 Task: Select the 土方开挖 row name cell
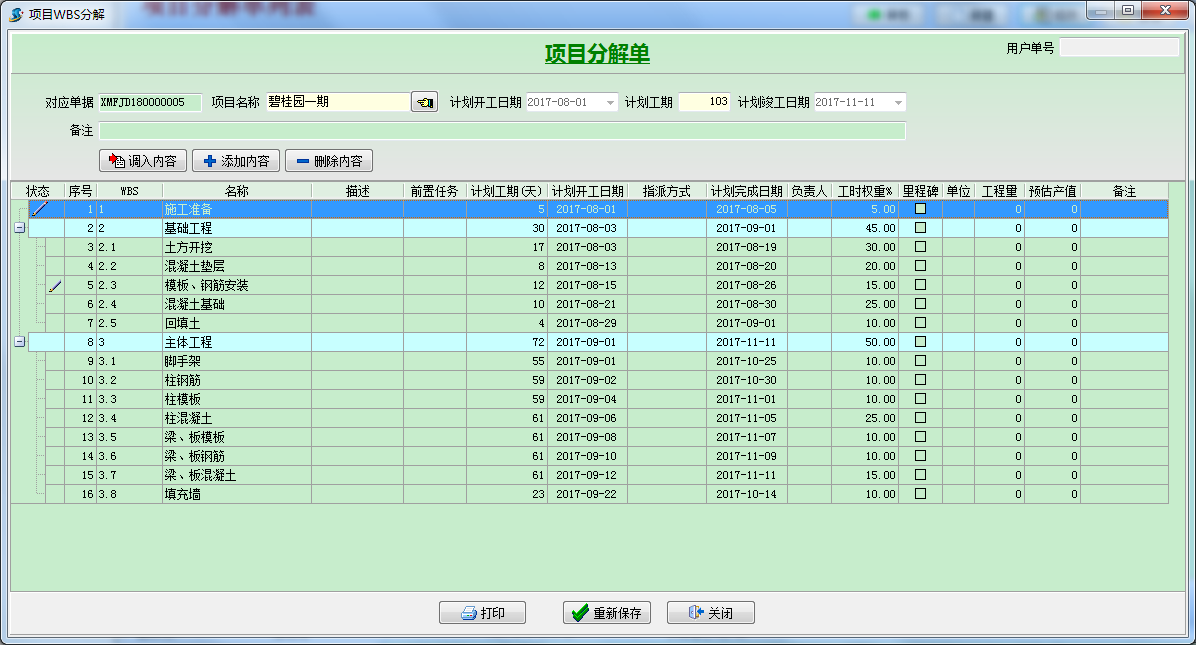pyautogui.click(x=236, y=247)
